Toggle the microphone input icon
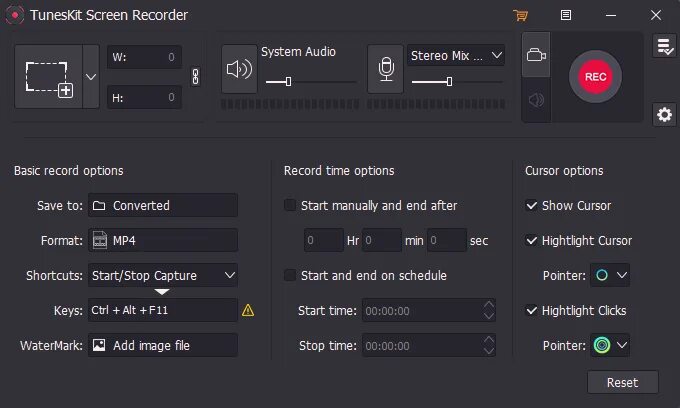This screenshot has height=408, width=680. pyautogui.click(x=386, y=69)
